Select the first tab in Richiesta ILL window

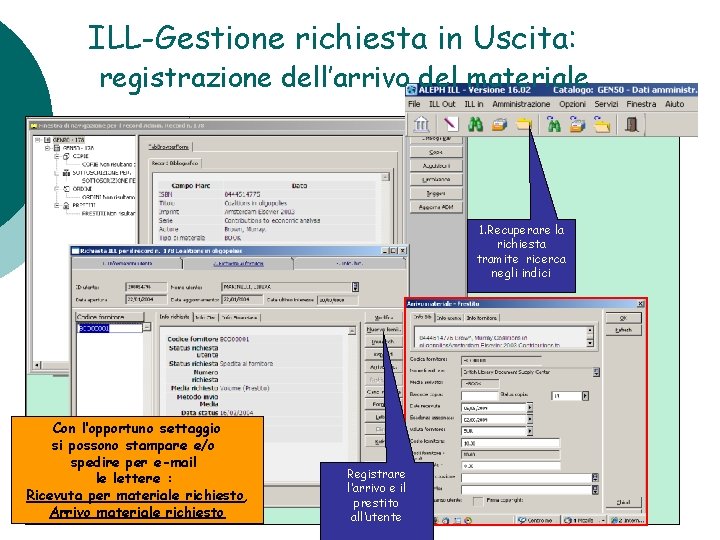click(x=127, y=264)
